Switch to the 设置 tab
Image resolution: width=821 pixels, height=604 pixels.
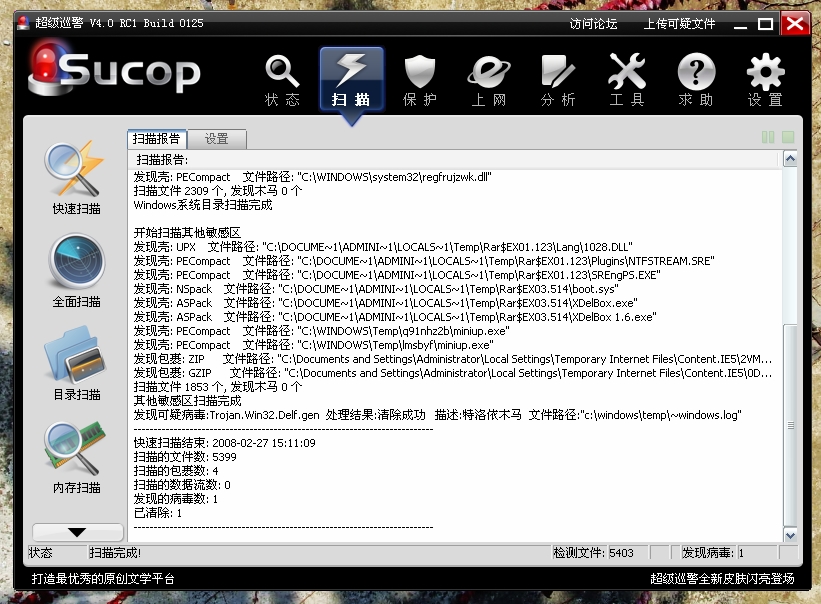216,139
